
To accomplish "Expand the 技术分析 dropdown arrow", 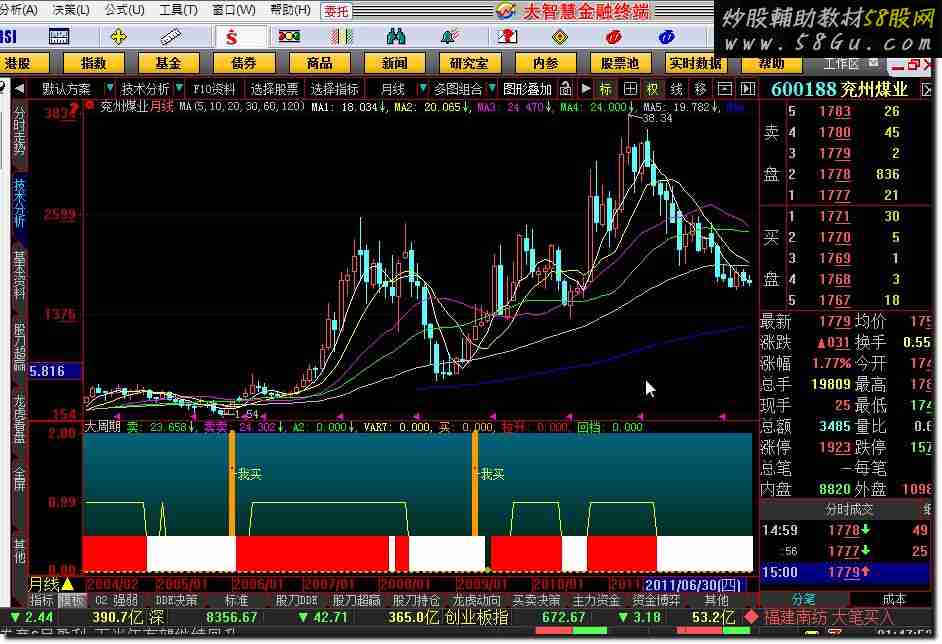I will tap(179, 88).
